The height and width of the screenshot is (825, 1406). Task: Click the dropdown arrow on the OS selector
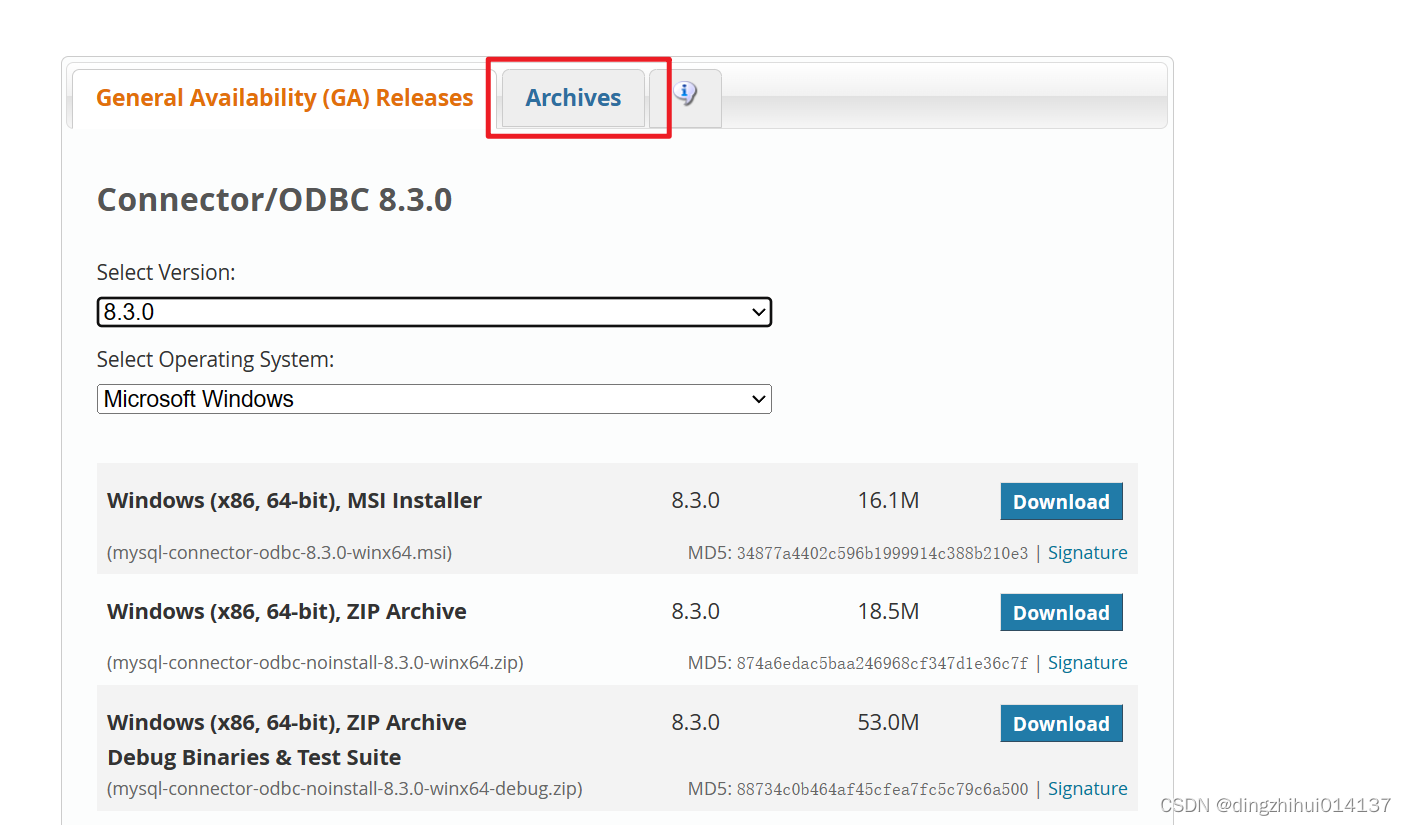click(757, 399)
